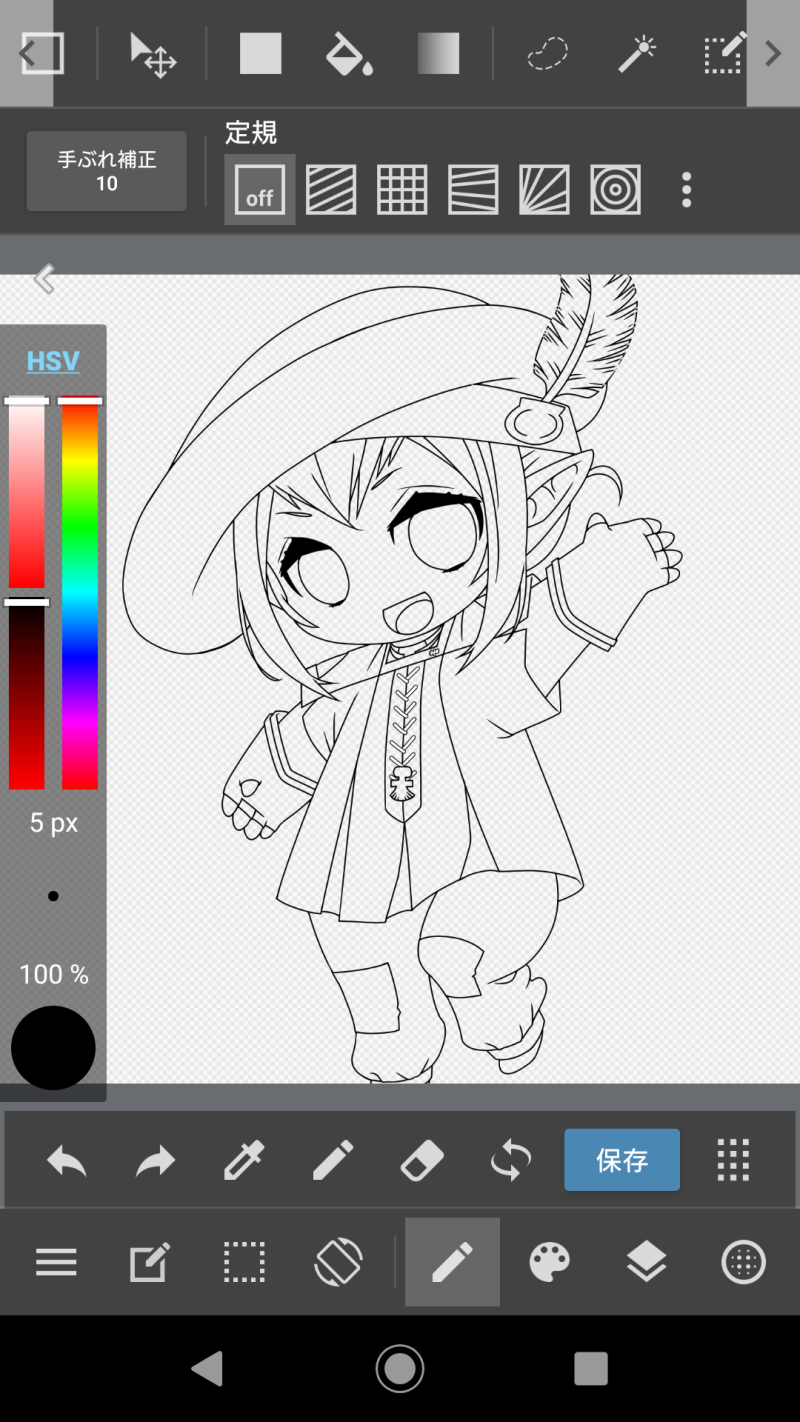
Task: Undo the last stroke
Action: coord(67,1161)
